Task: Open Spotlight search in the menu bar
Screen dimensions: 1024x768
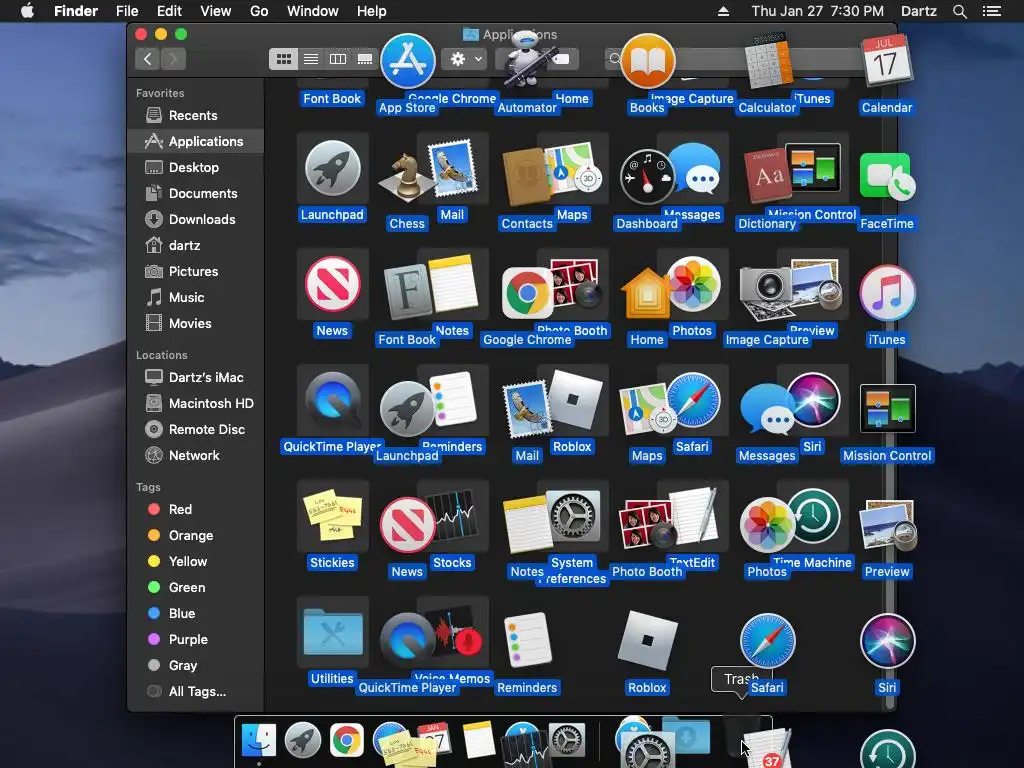Action: (959, 11)
